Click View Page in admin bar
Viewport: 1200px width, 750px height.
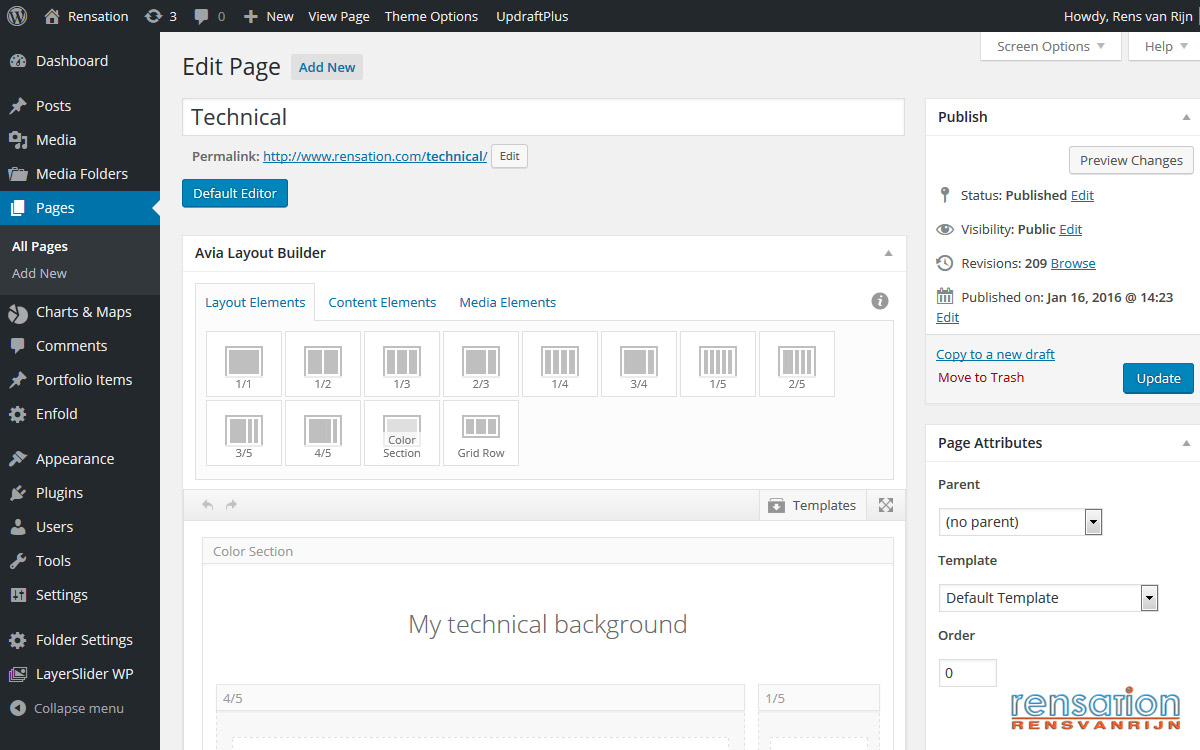pyautogui.click(x=339, y=16)
